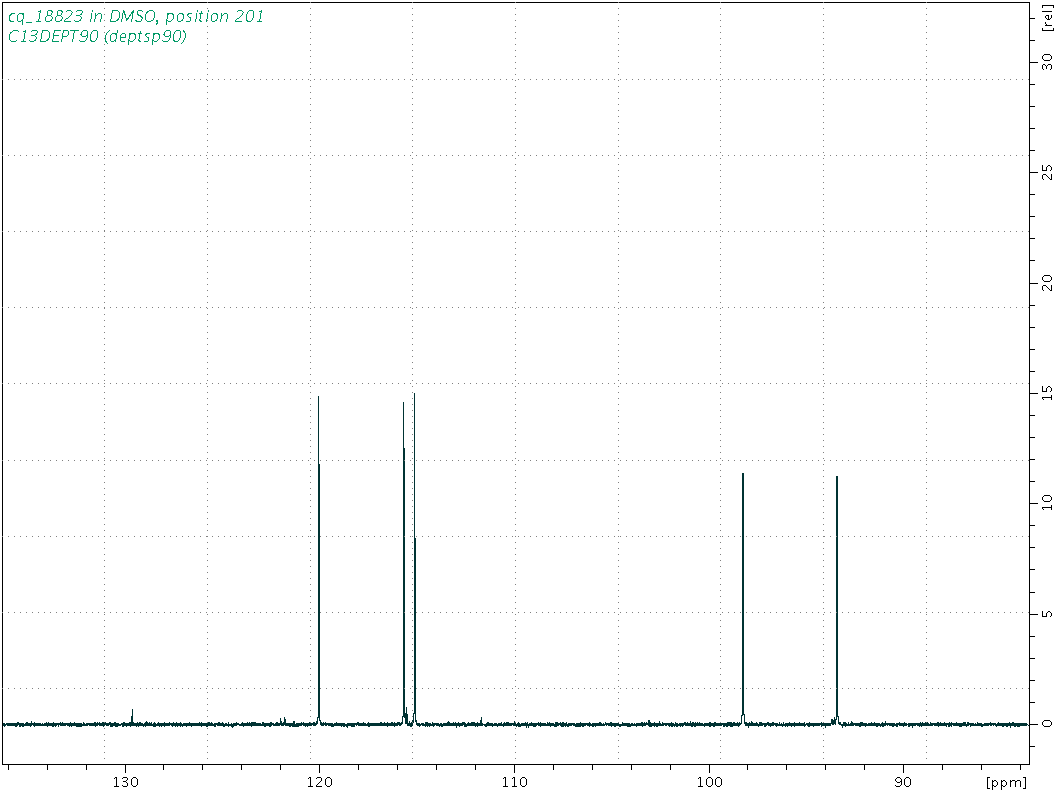Viewport: 1060px width, 793px height.
Task: Click the x-axis tick label "130"
Action: coord(125,782)
